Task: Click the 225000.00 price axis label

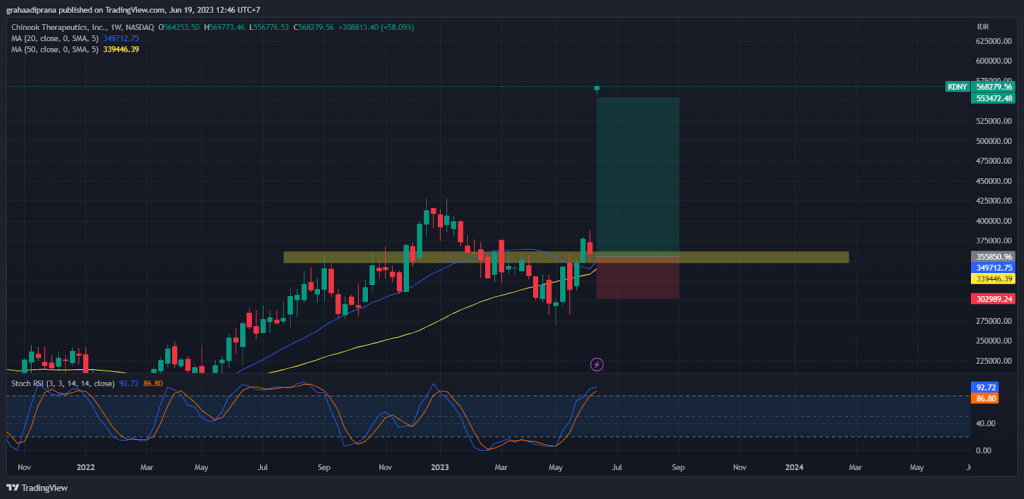Action: tap(995, 361)
